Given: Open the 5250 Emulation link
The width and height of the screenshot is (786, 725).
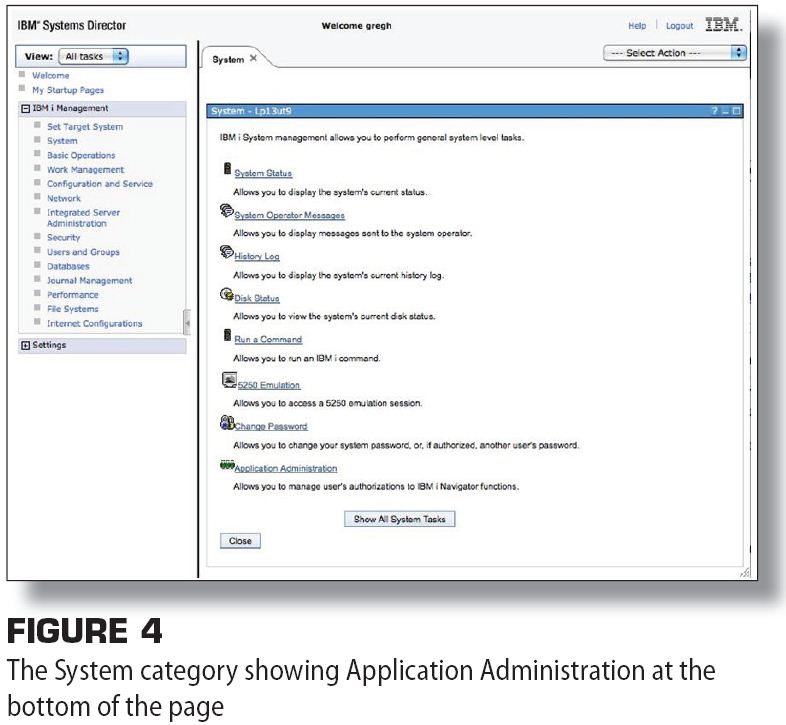Looking at the screenshot, I should coord(269,385).
